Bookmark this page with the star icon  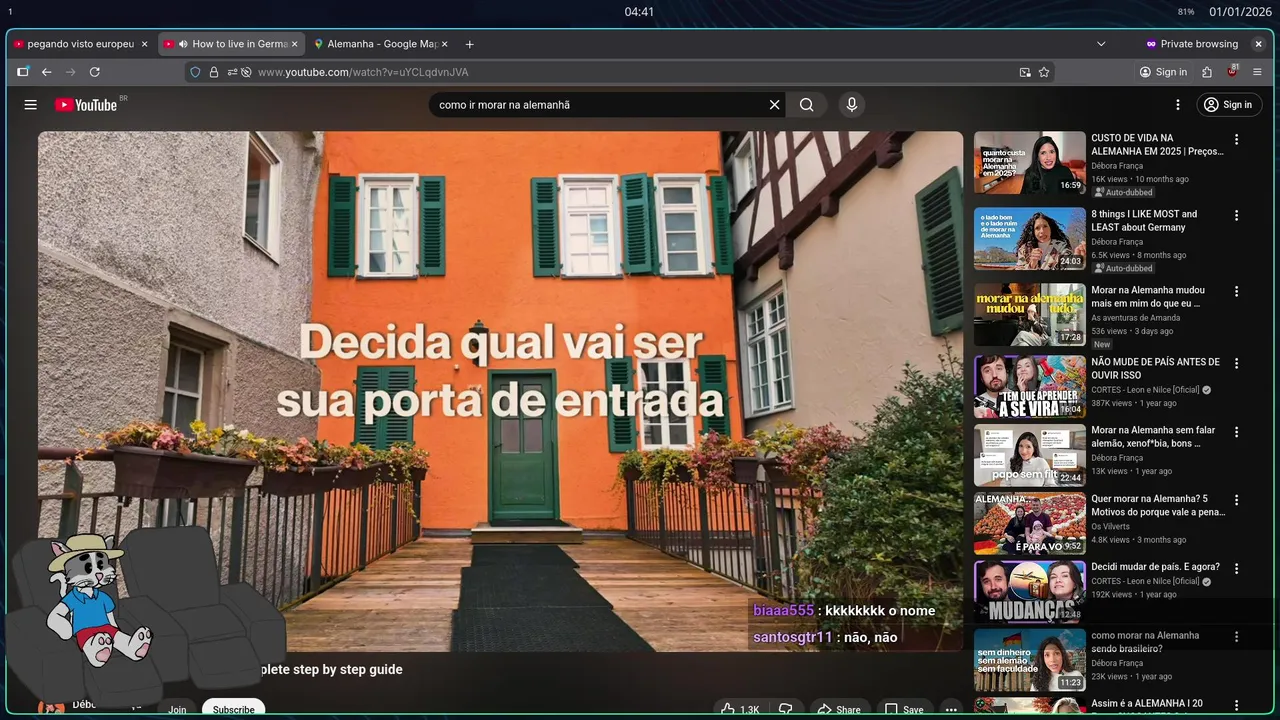pos(1044,72)
